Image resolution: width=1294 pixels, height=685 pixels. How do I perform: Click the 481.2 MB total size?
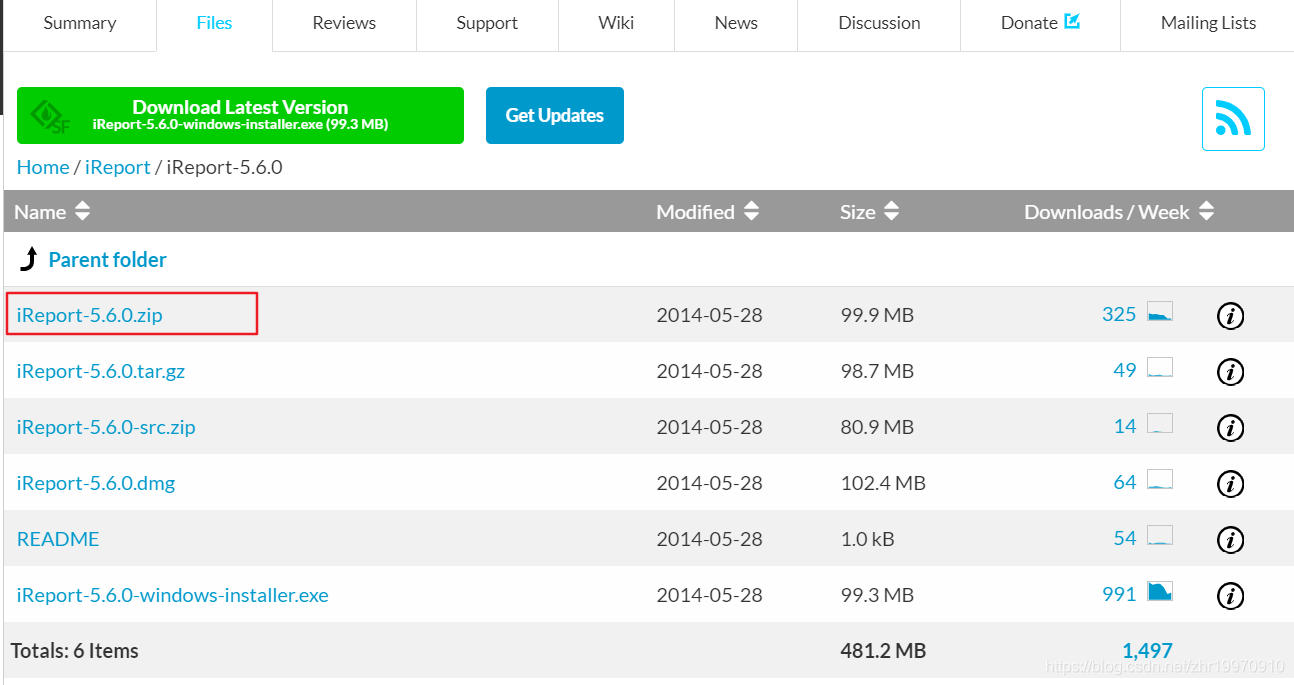883,651
